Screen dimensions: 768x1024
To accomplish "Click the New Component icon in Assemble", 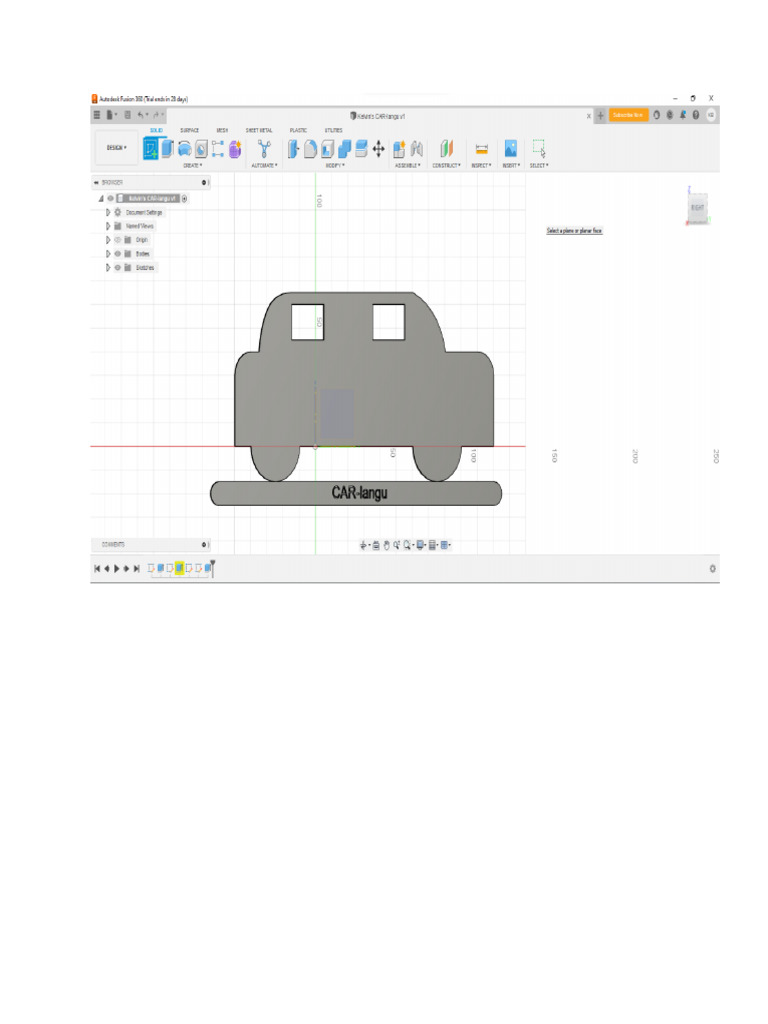I will click(x=399, y=149).
